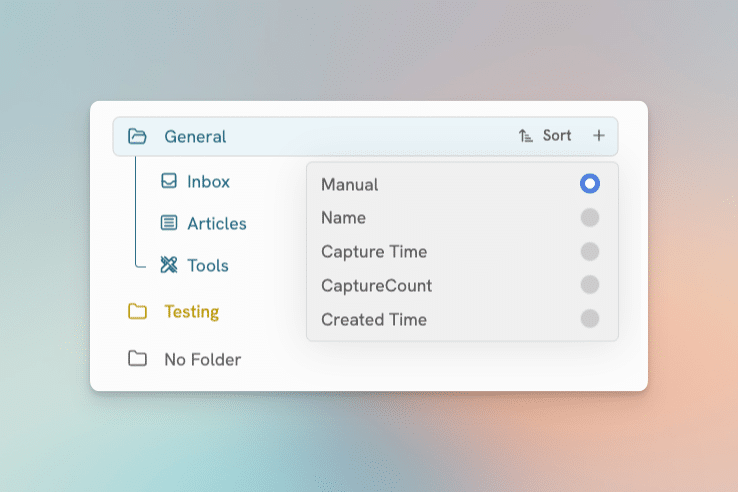
Task: Expand the Testing folder label
Action: tap(191, 312)
